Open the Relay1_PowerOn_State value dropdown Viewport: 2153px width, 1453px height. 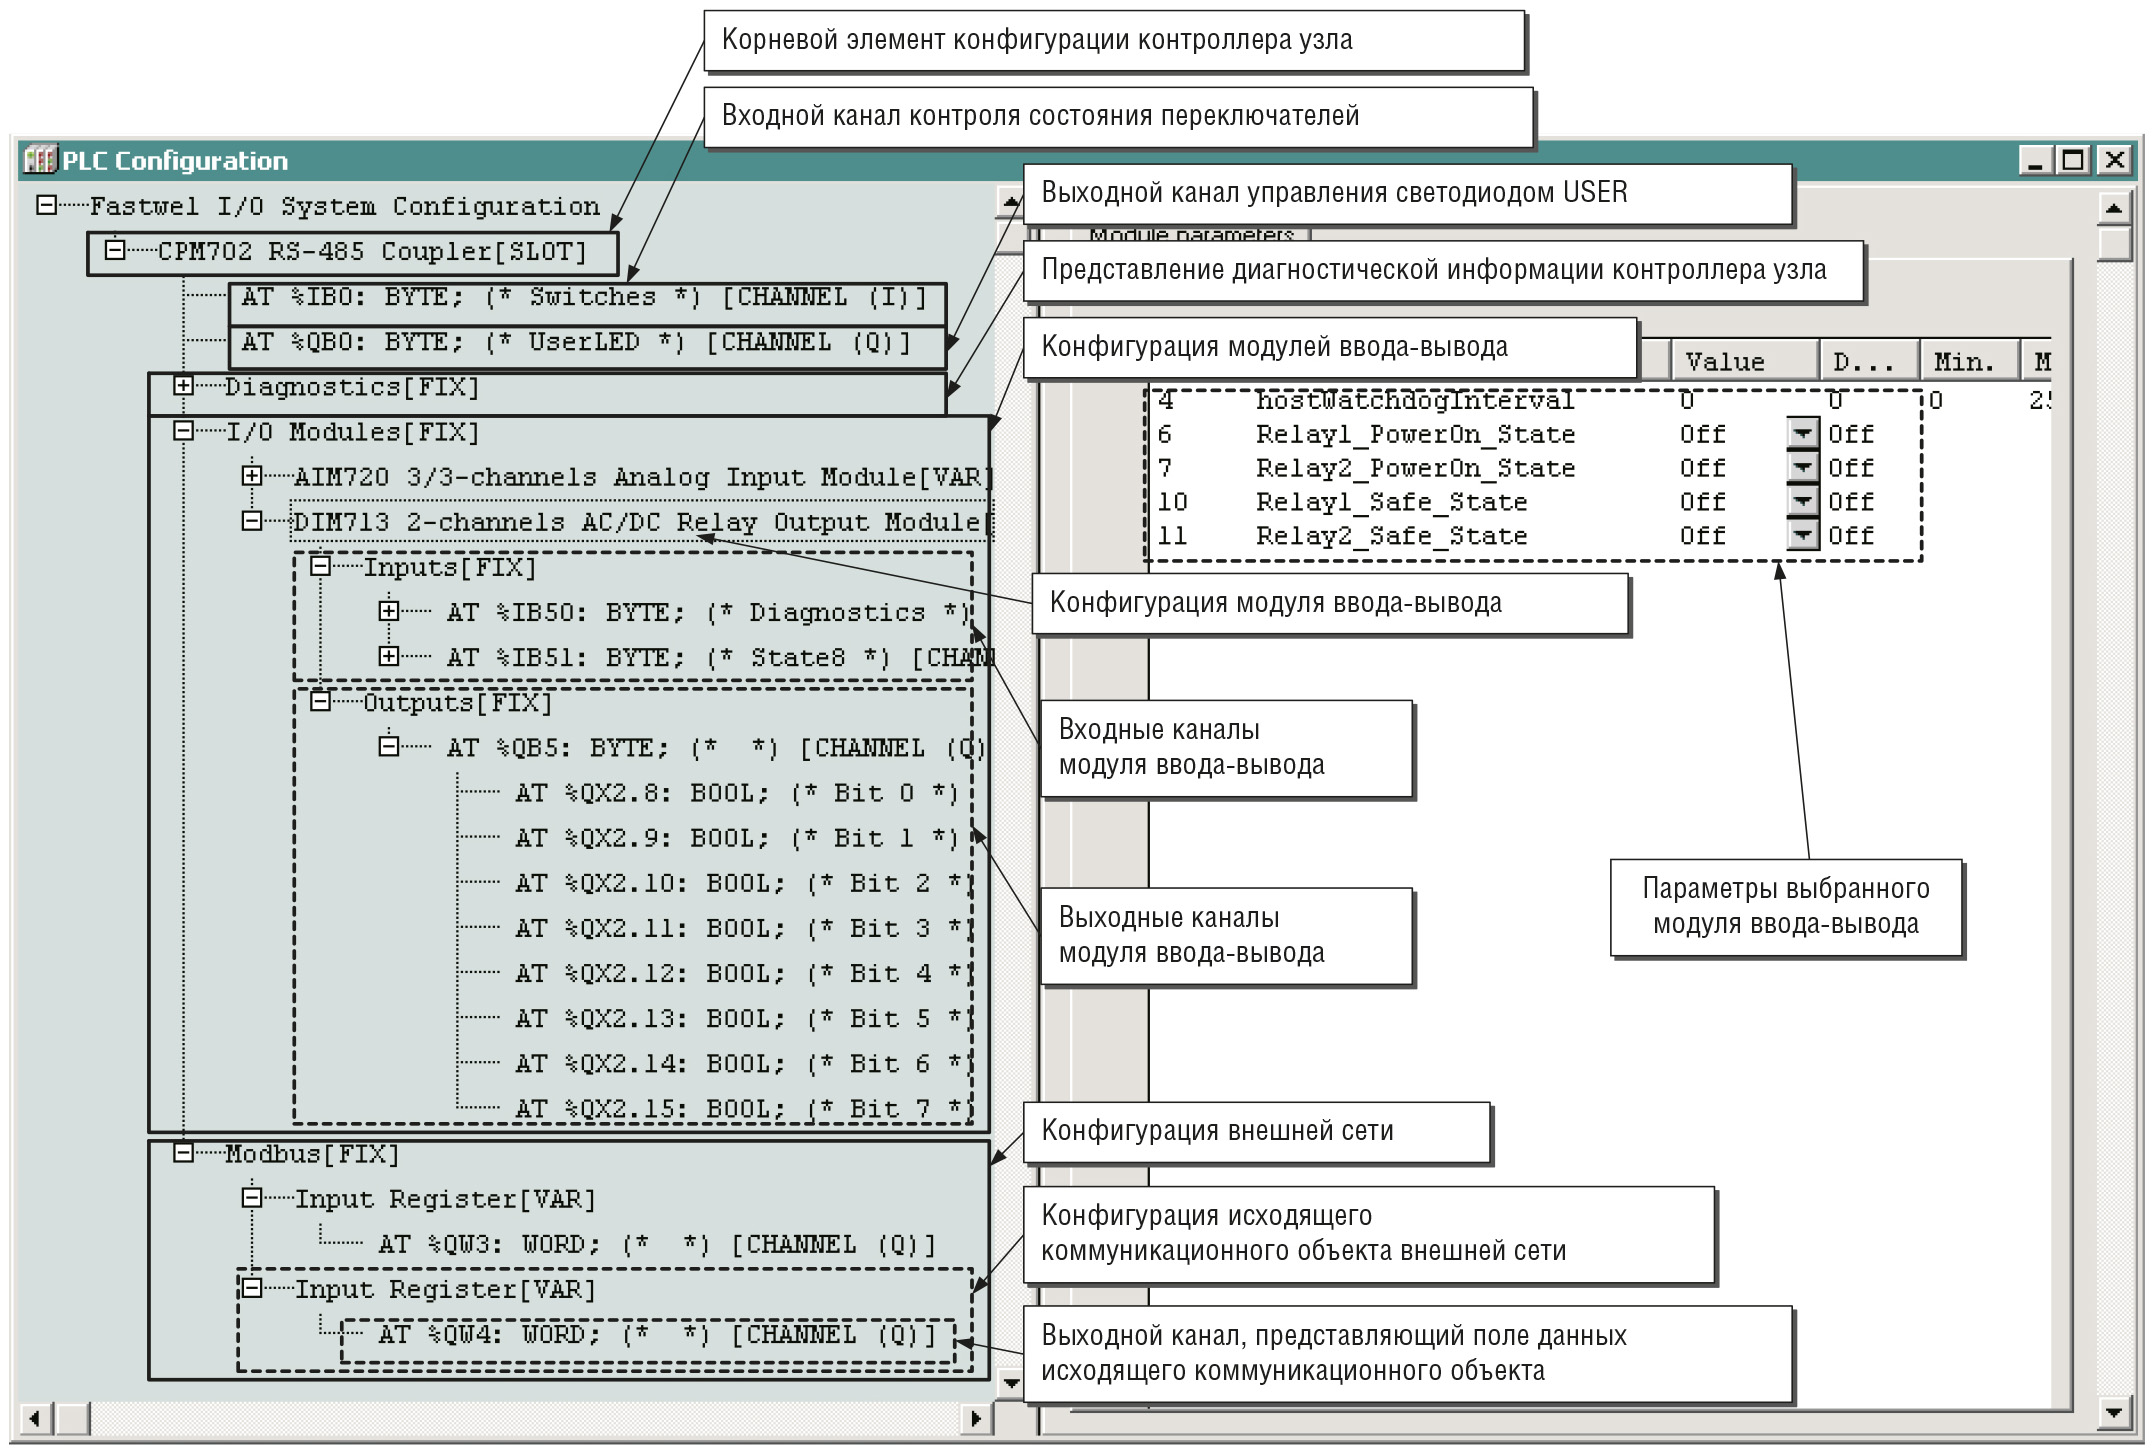click(x=1802, y=434)
